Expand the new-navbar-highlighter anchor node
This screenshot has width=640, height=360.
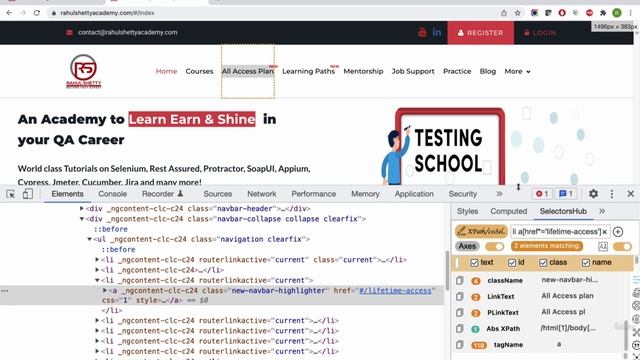pyautogui.click(x=105, y=290)
